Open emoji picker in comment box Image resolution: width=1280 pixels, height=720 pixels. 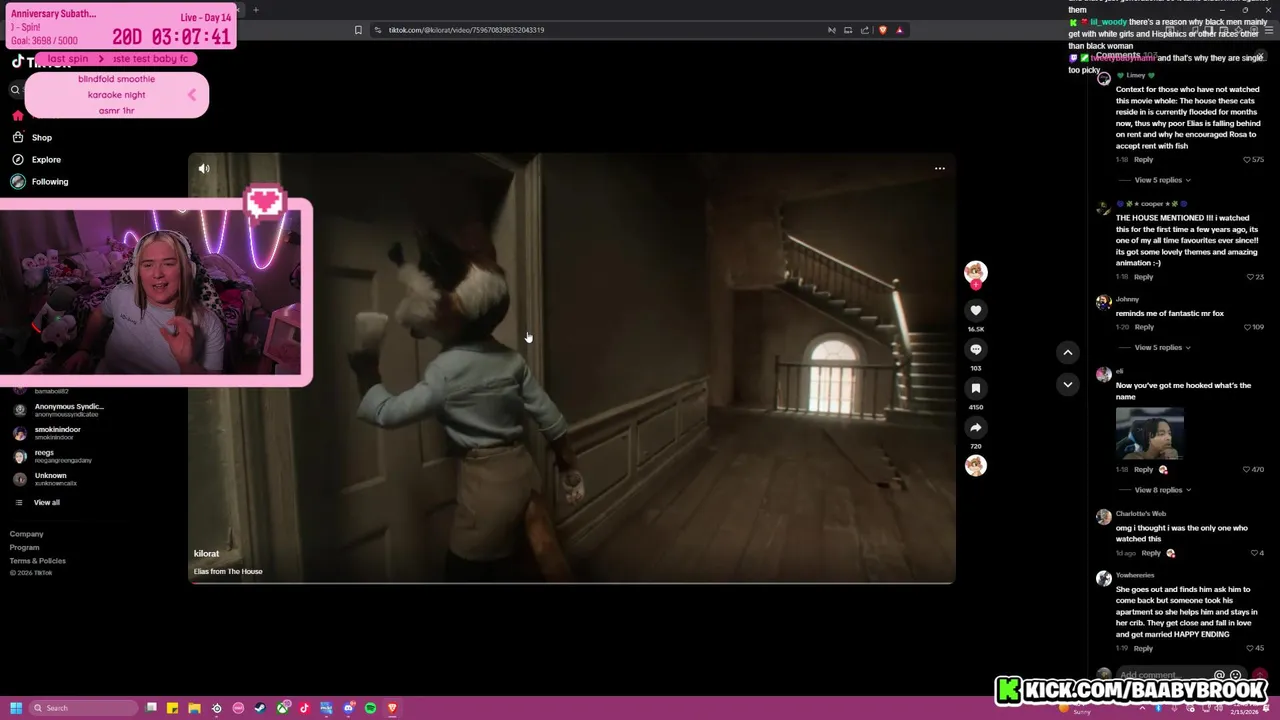pos(1236,676)
